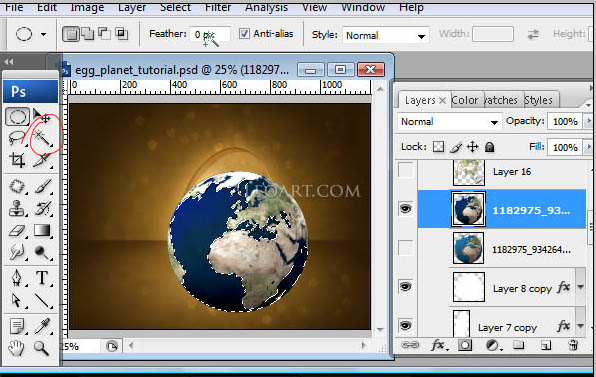Open the Analysis menu
This screenshot has height=377, width=596.
pos(266,7)
